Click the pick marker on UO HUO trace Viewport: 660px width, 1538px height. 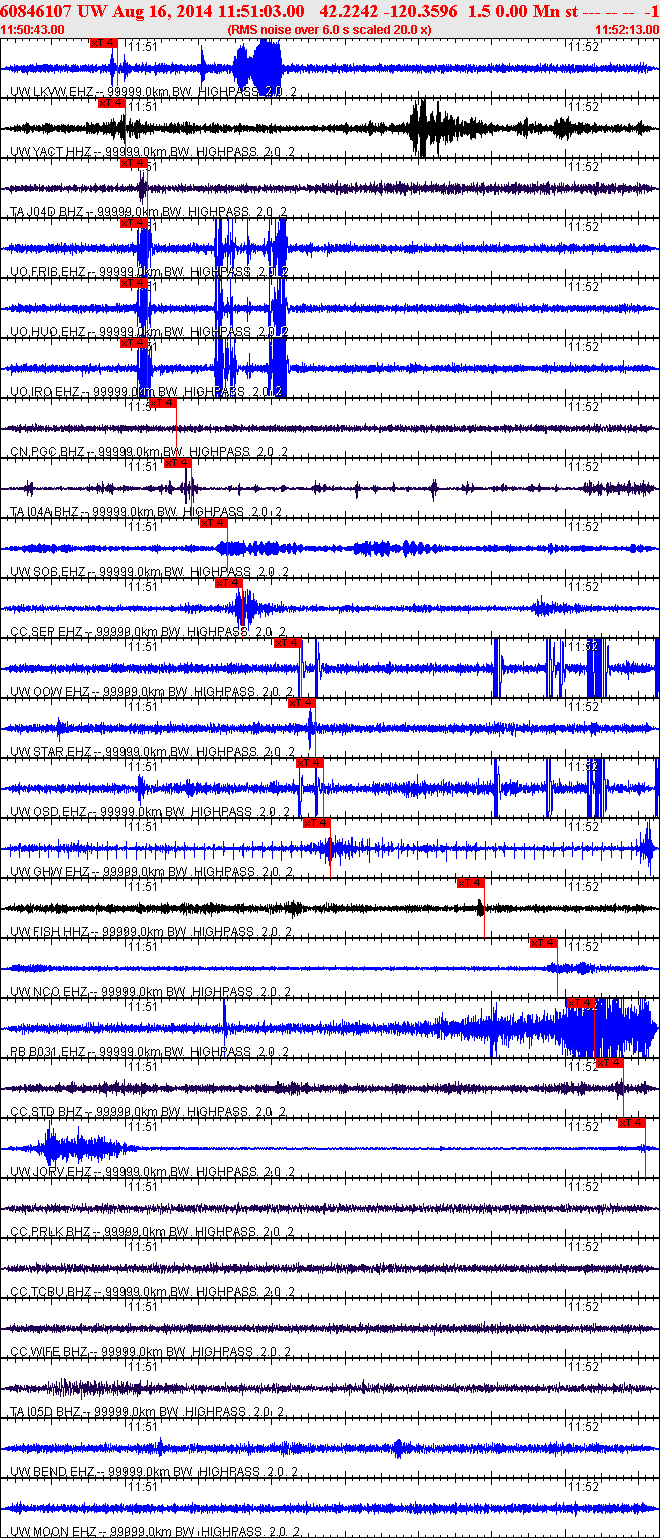(133, 283)
